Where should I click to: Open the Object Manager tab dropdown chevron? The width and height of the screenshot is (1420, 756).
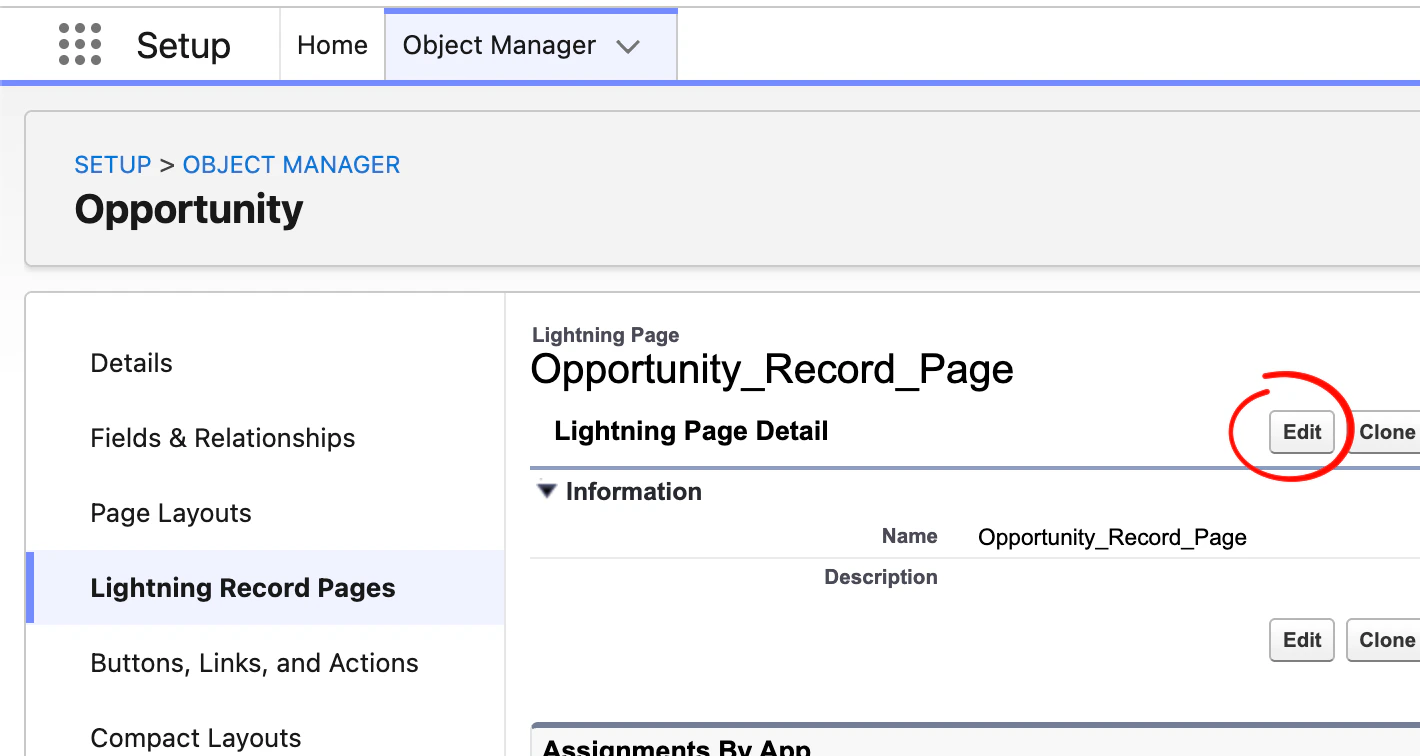coord(628,46)
